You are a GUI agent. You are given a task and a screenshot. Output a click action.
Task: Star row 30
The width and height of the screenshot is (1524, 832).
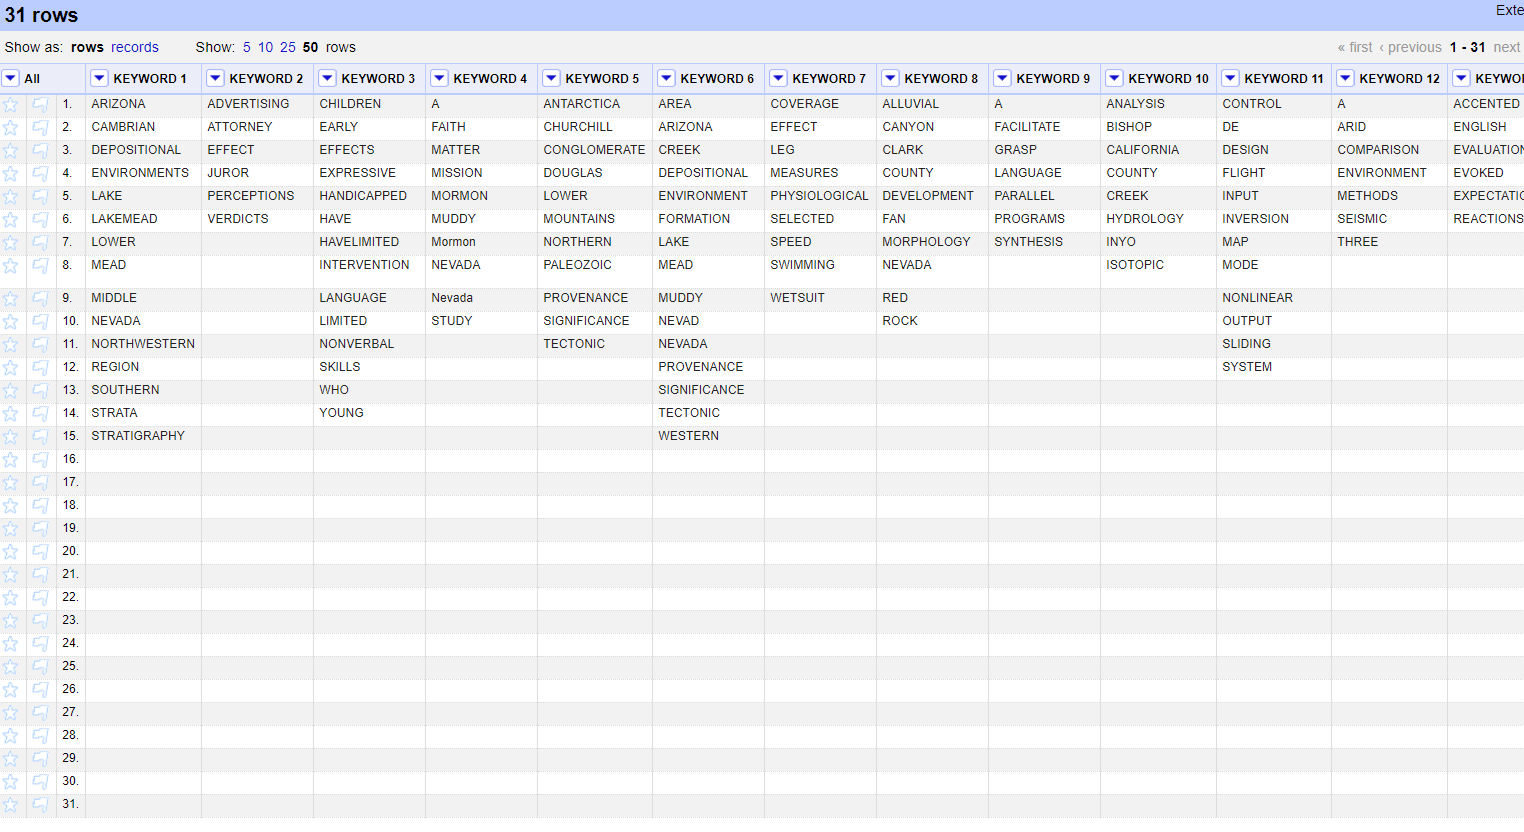10,781
